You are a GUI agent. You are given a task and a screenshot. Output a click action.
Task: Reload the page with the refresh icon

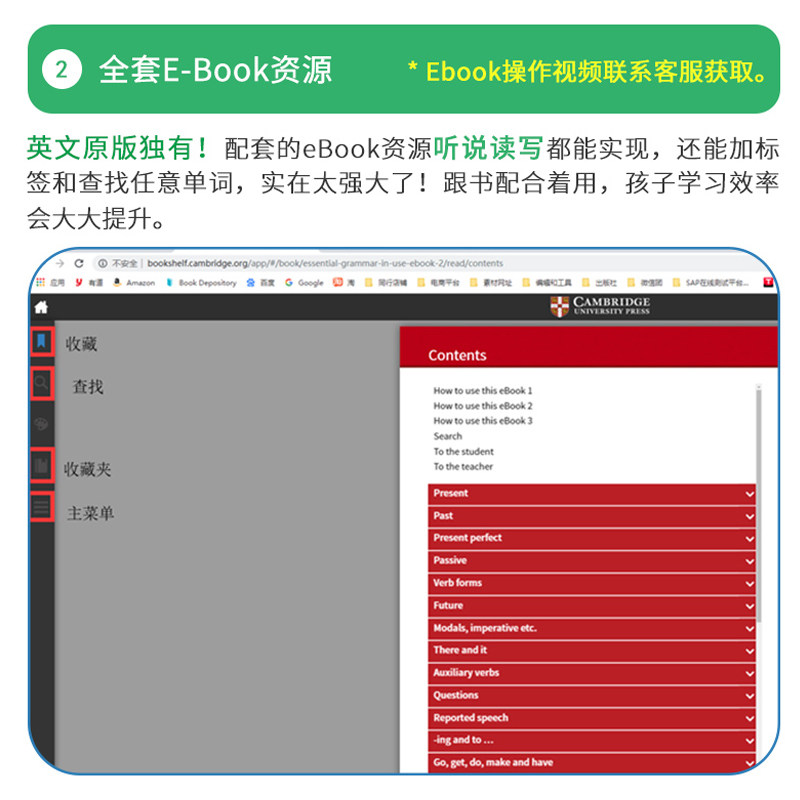(79, 263)
